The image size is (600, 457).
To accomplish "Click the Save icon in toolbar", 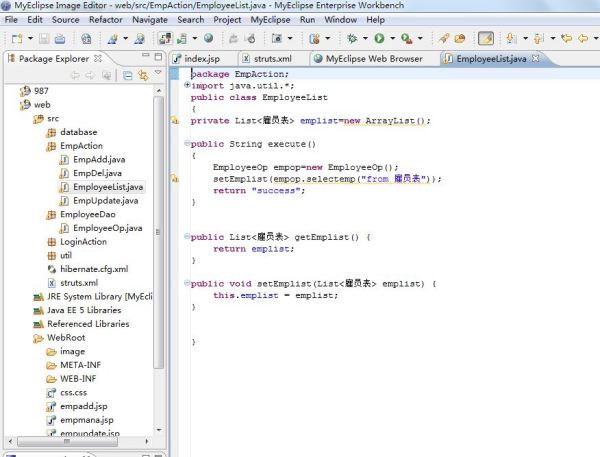I will coord(44,39).
